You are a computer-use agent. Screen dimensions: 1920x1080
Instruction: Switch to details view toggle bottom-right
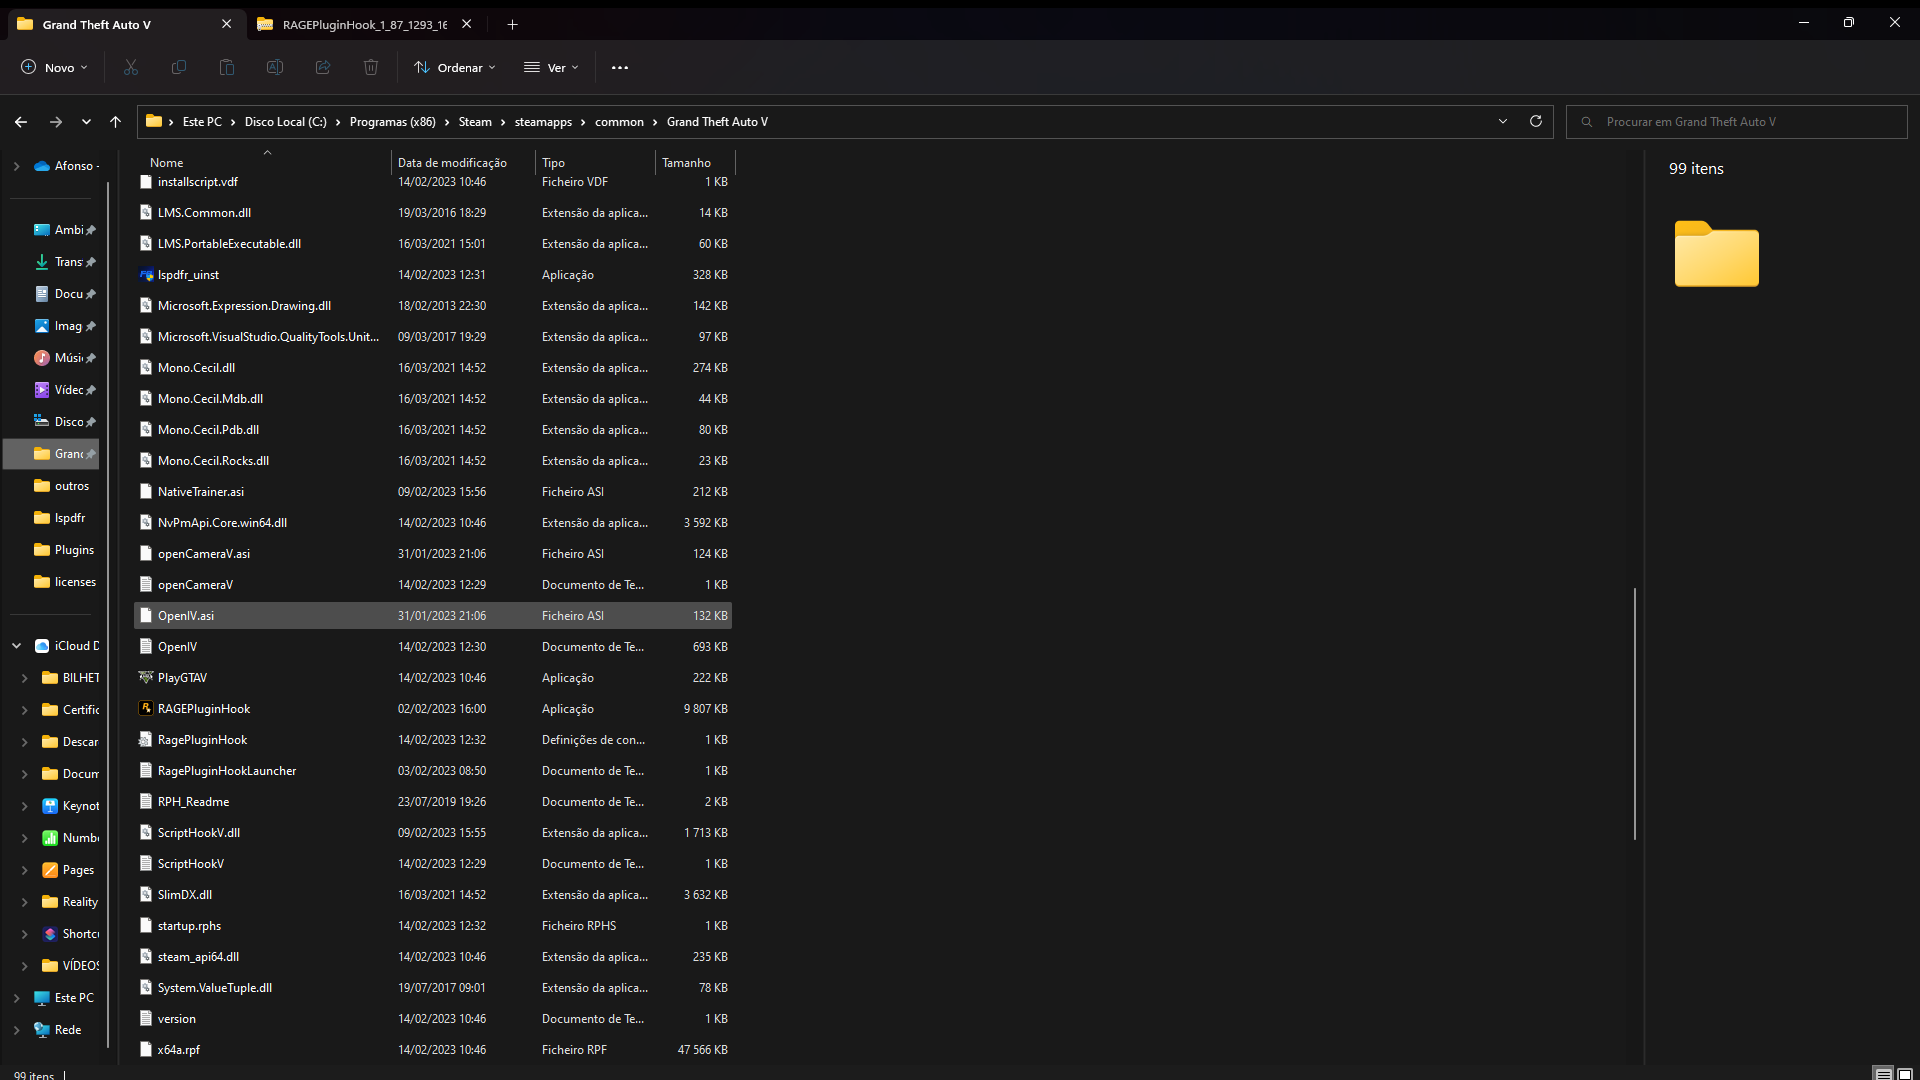click(1883, 1073)
